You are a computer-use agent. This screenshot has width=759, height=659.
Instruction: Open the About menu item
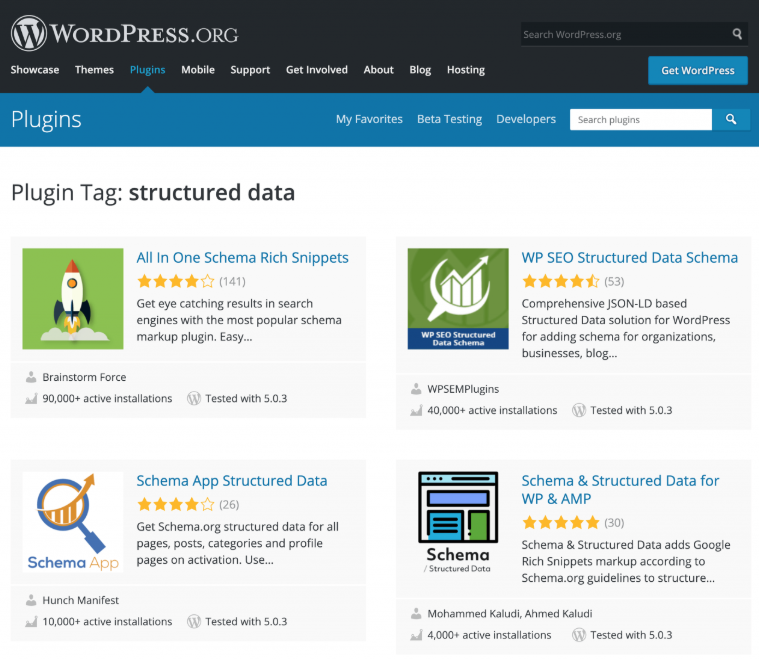pos(379,70)
